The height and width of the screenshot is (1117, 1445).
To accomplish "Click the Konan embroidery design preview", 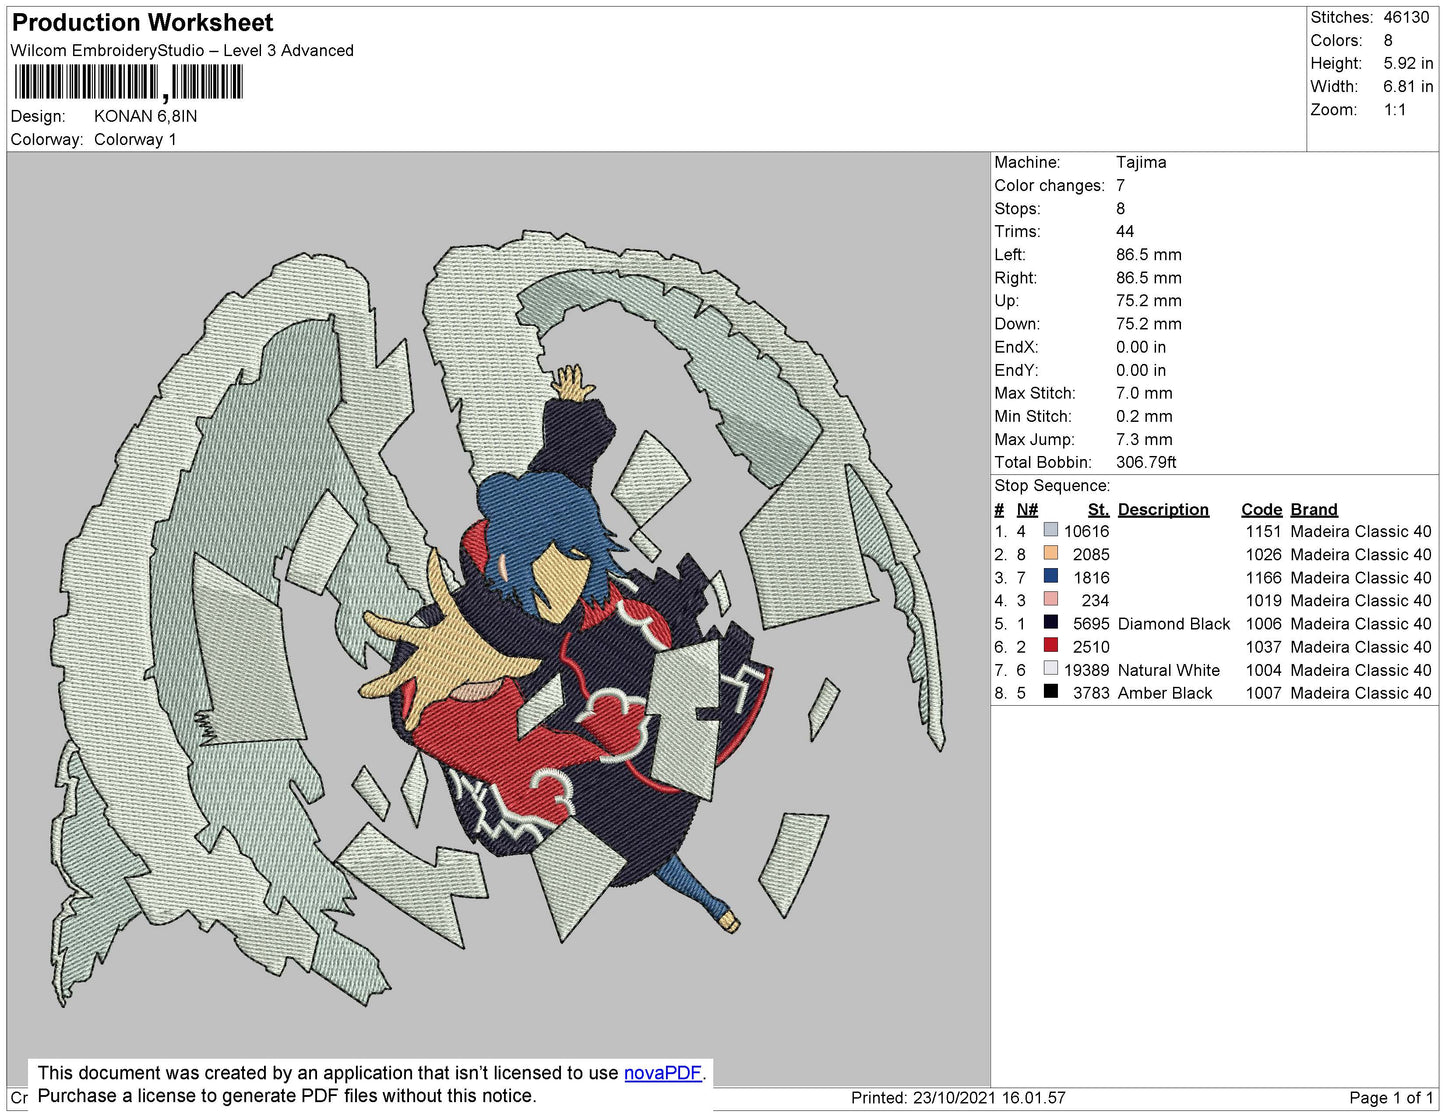I will [x=498, y=620].
